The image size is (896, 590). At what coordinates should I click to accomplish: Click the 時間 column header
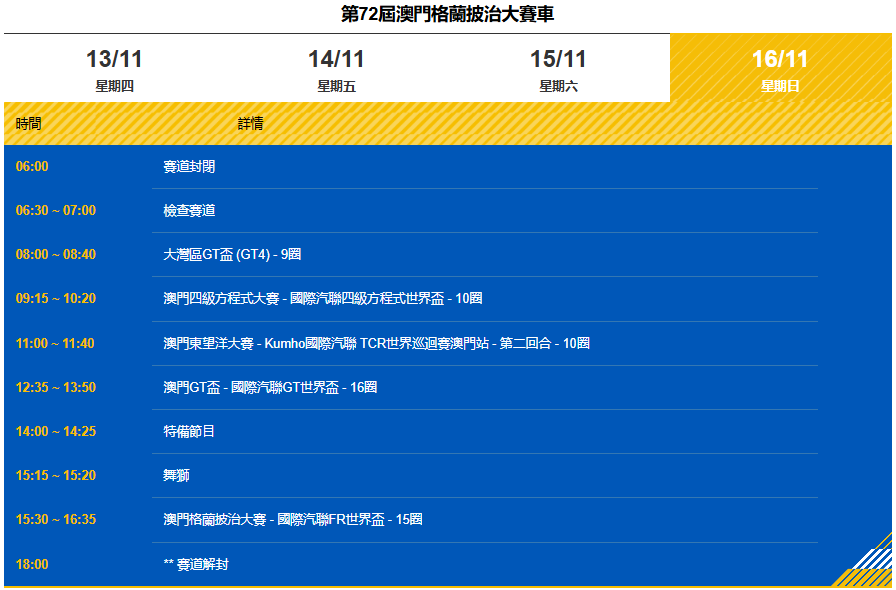tap(29, 124)
